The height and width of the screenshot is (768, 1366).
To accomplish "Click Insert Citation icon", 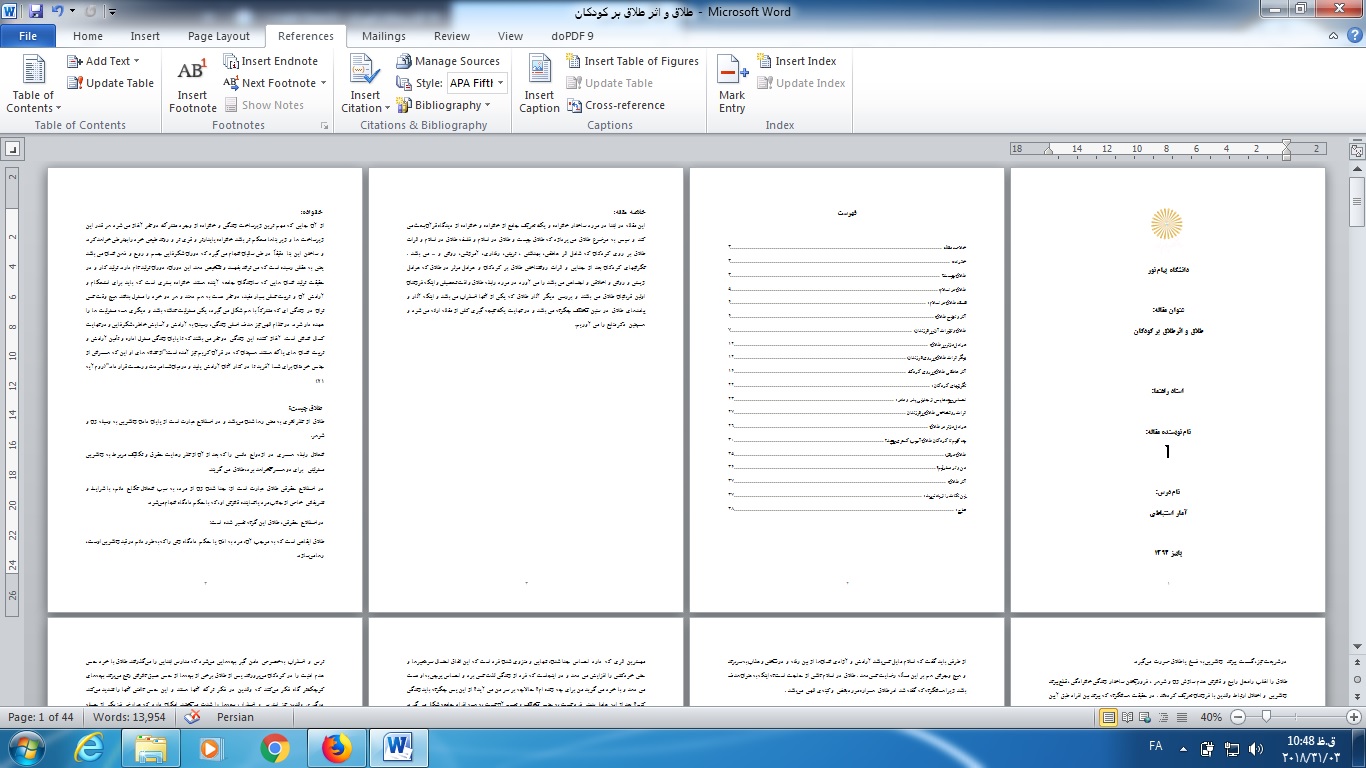I will tap(365, 72).
